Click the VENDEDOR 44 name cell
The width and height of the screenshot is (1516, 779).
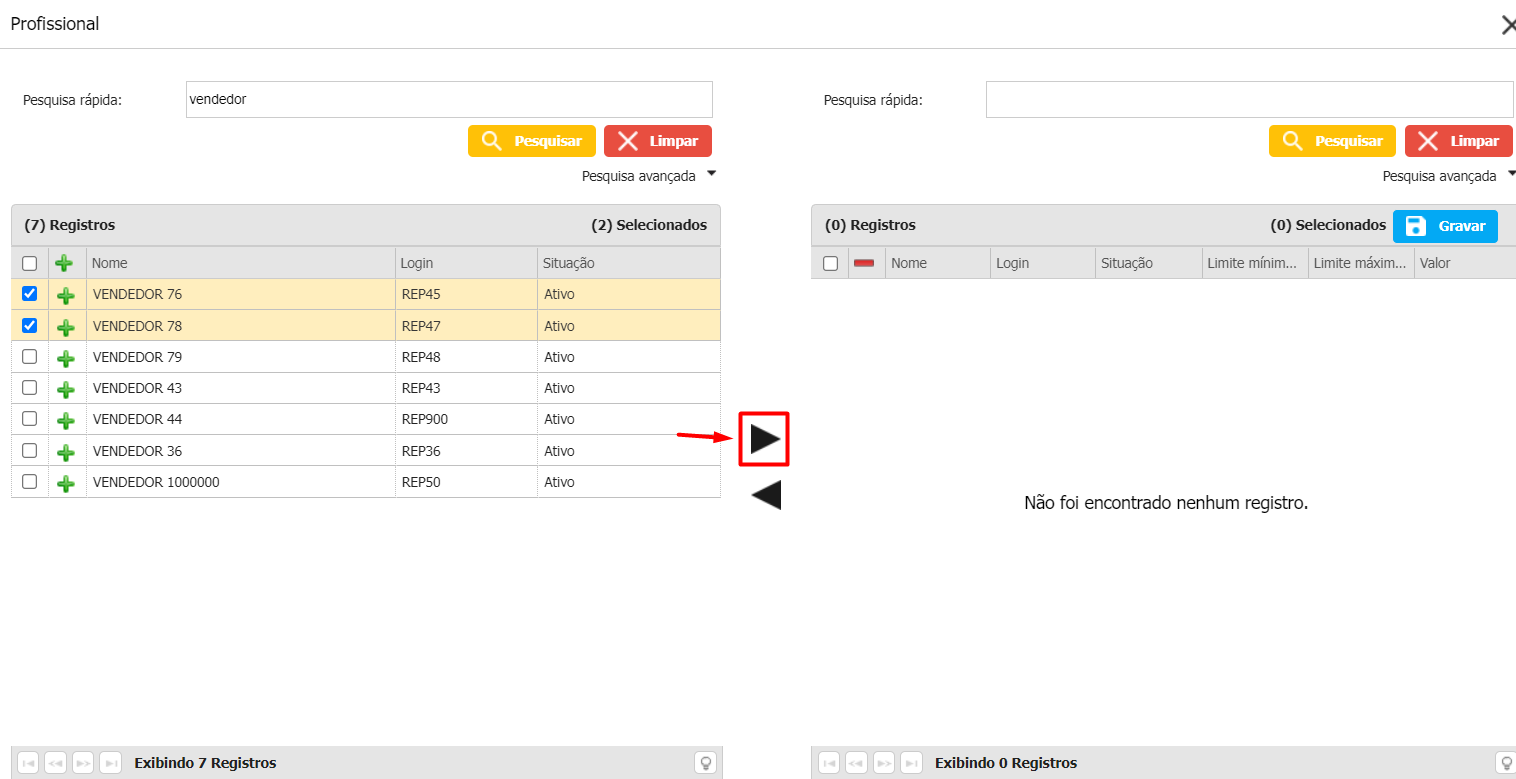tap(240, 419)
